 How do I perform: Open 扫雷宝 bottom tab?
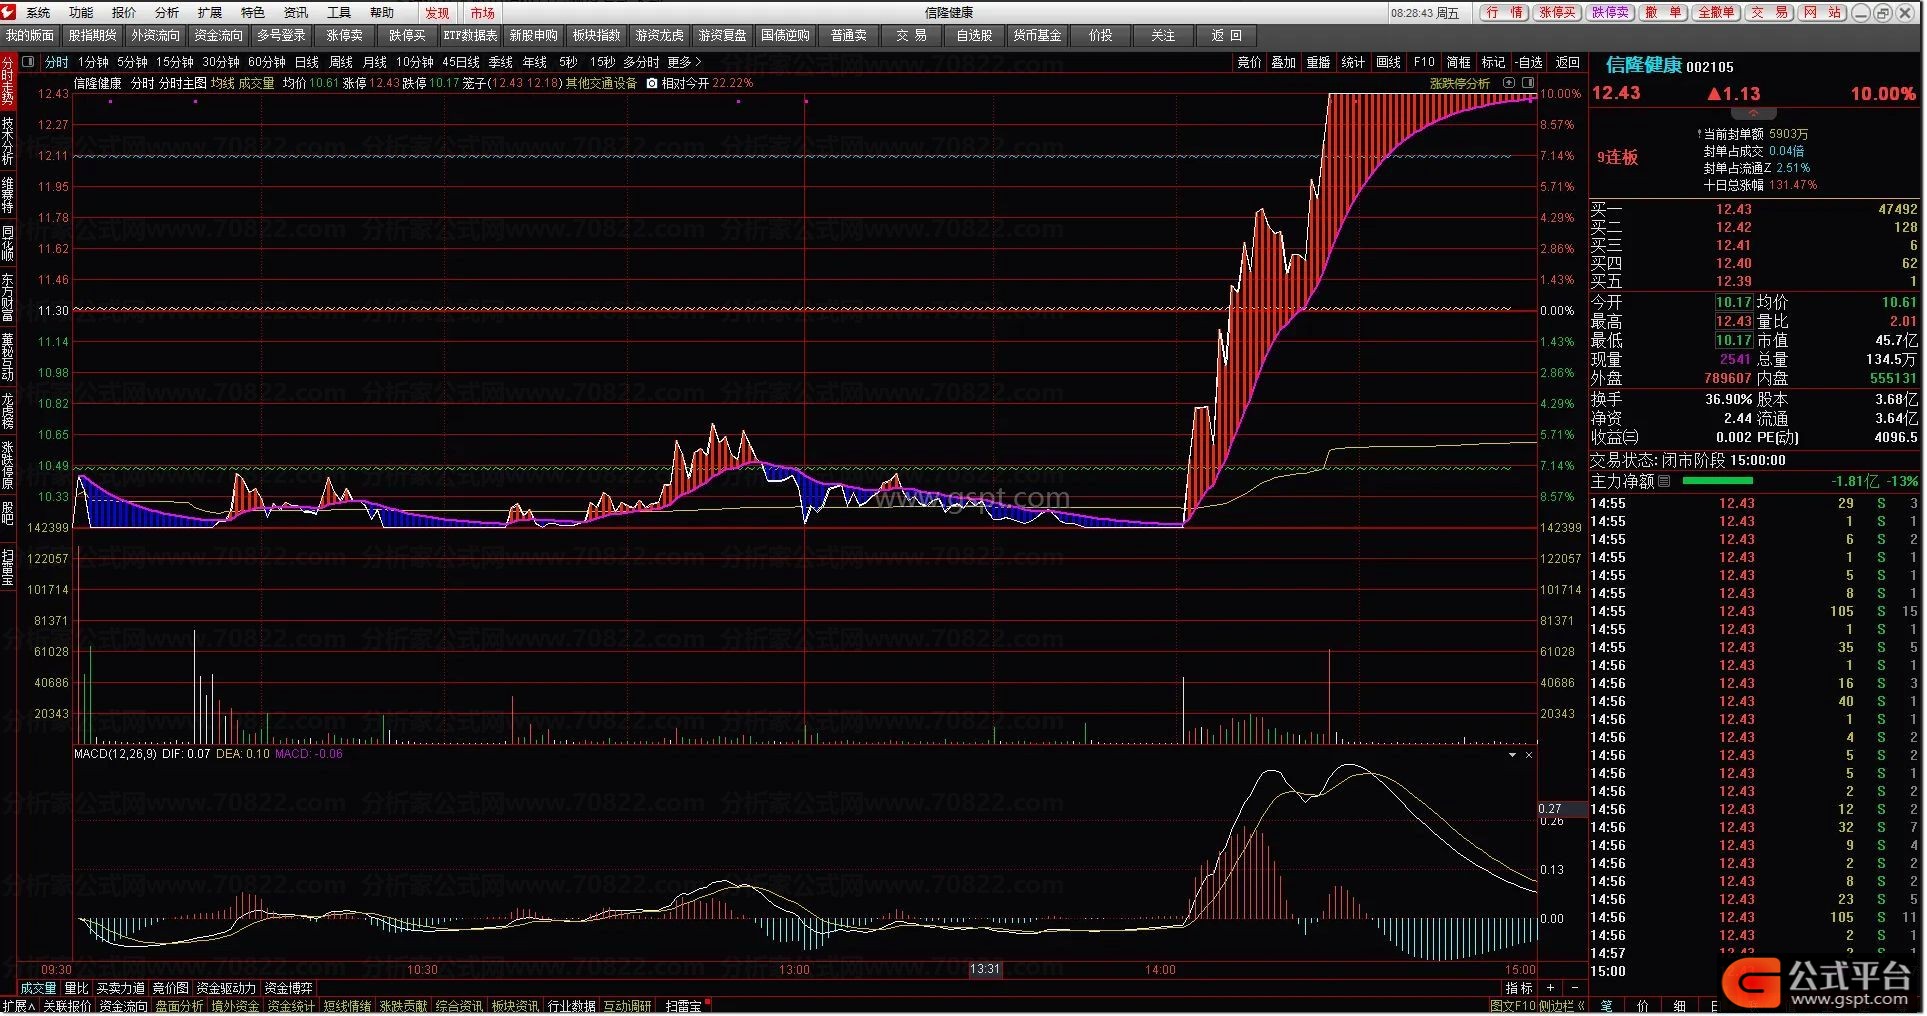[684, 1006]
